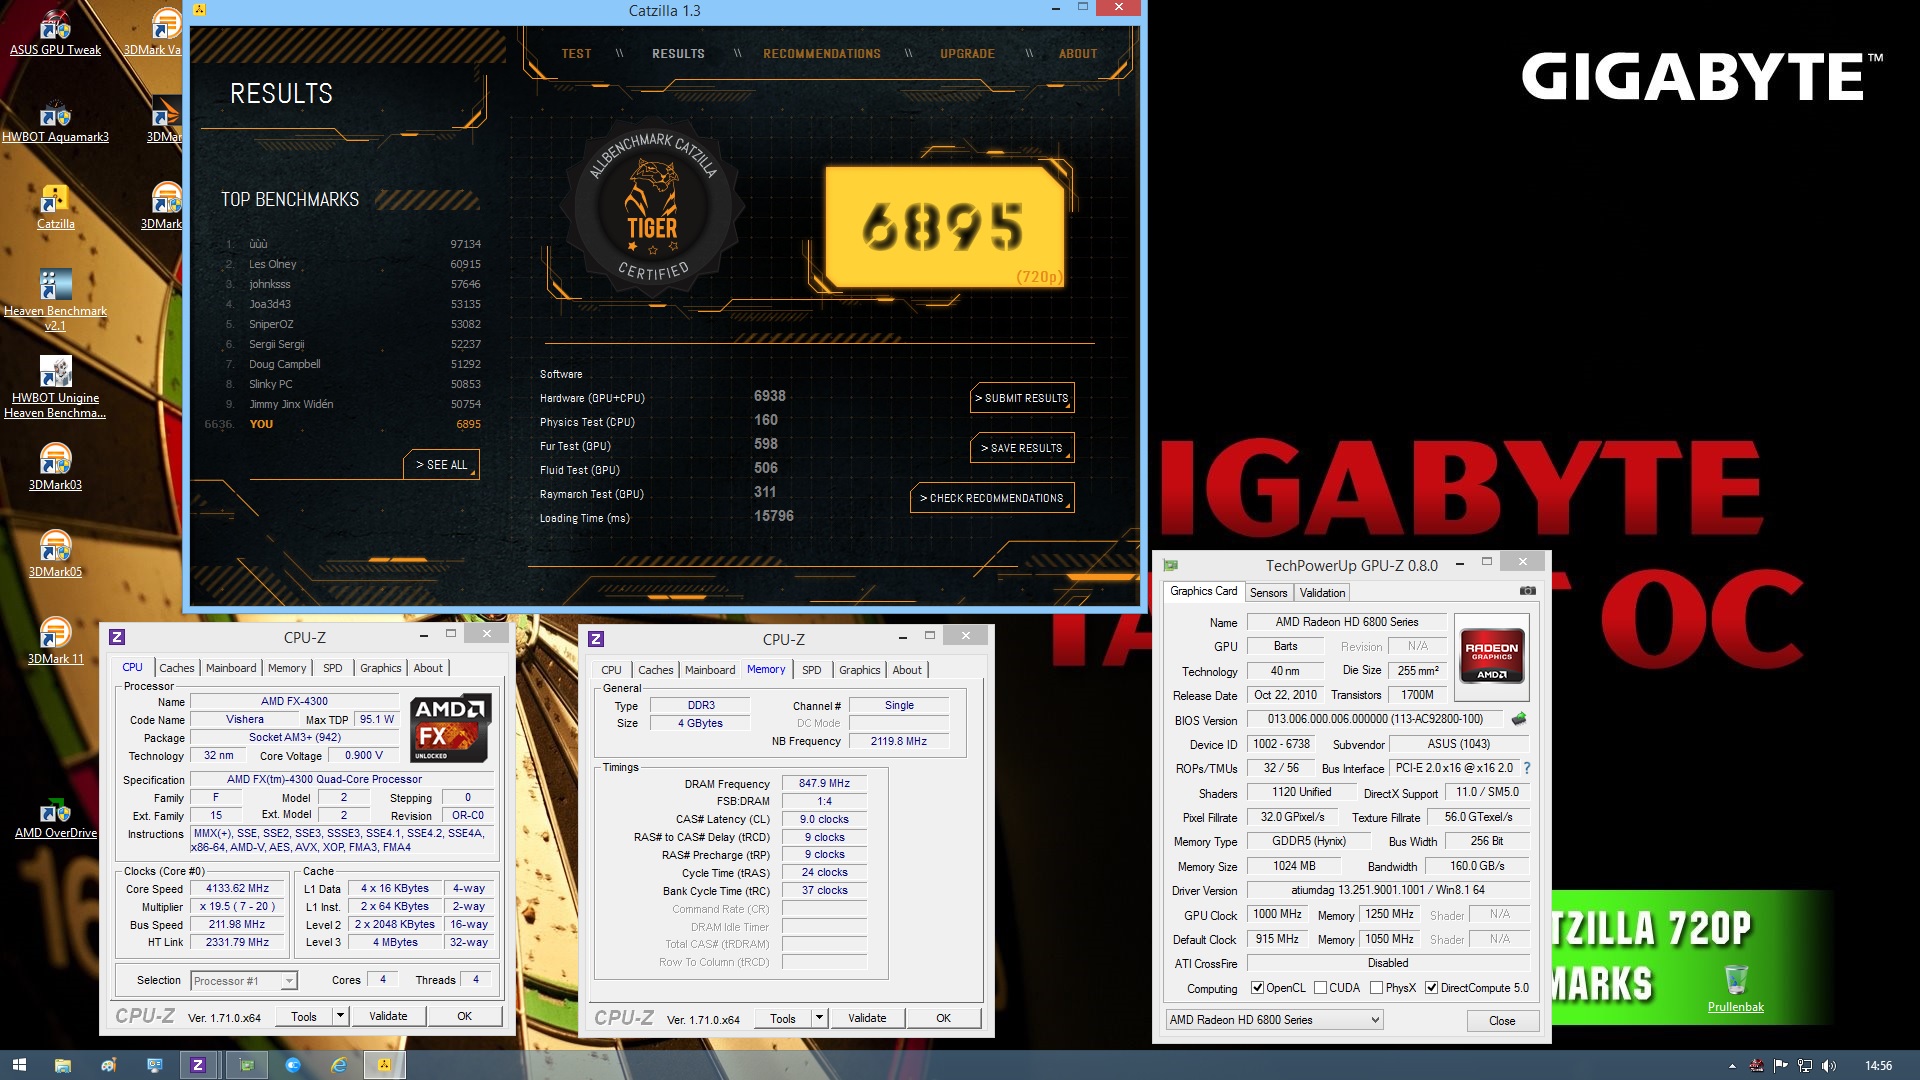Open the Validation tab in GPU-Z
The image size is (1920, 1080).
(1322, 593)
